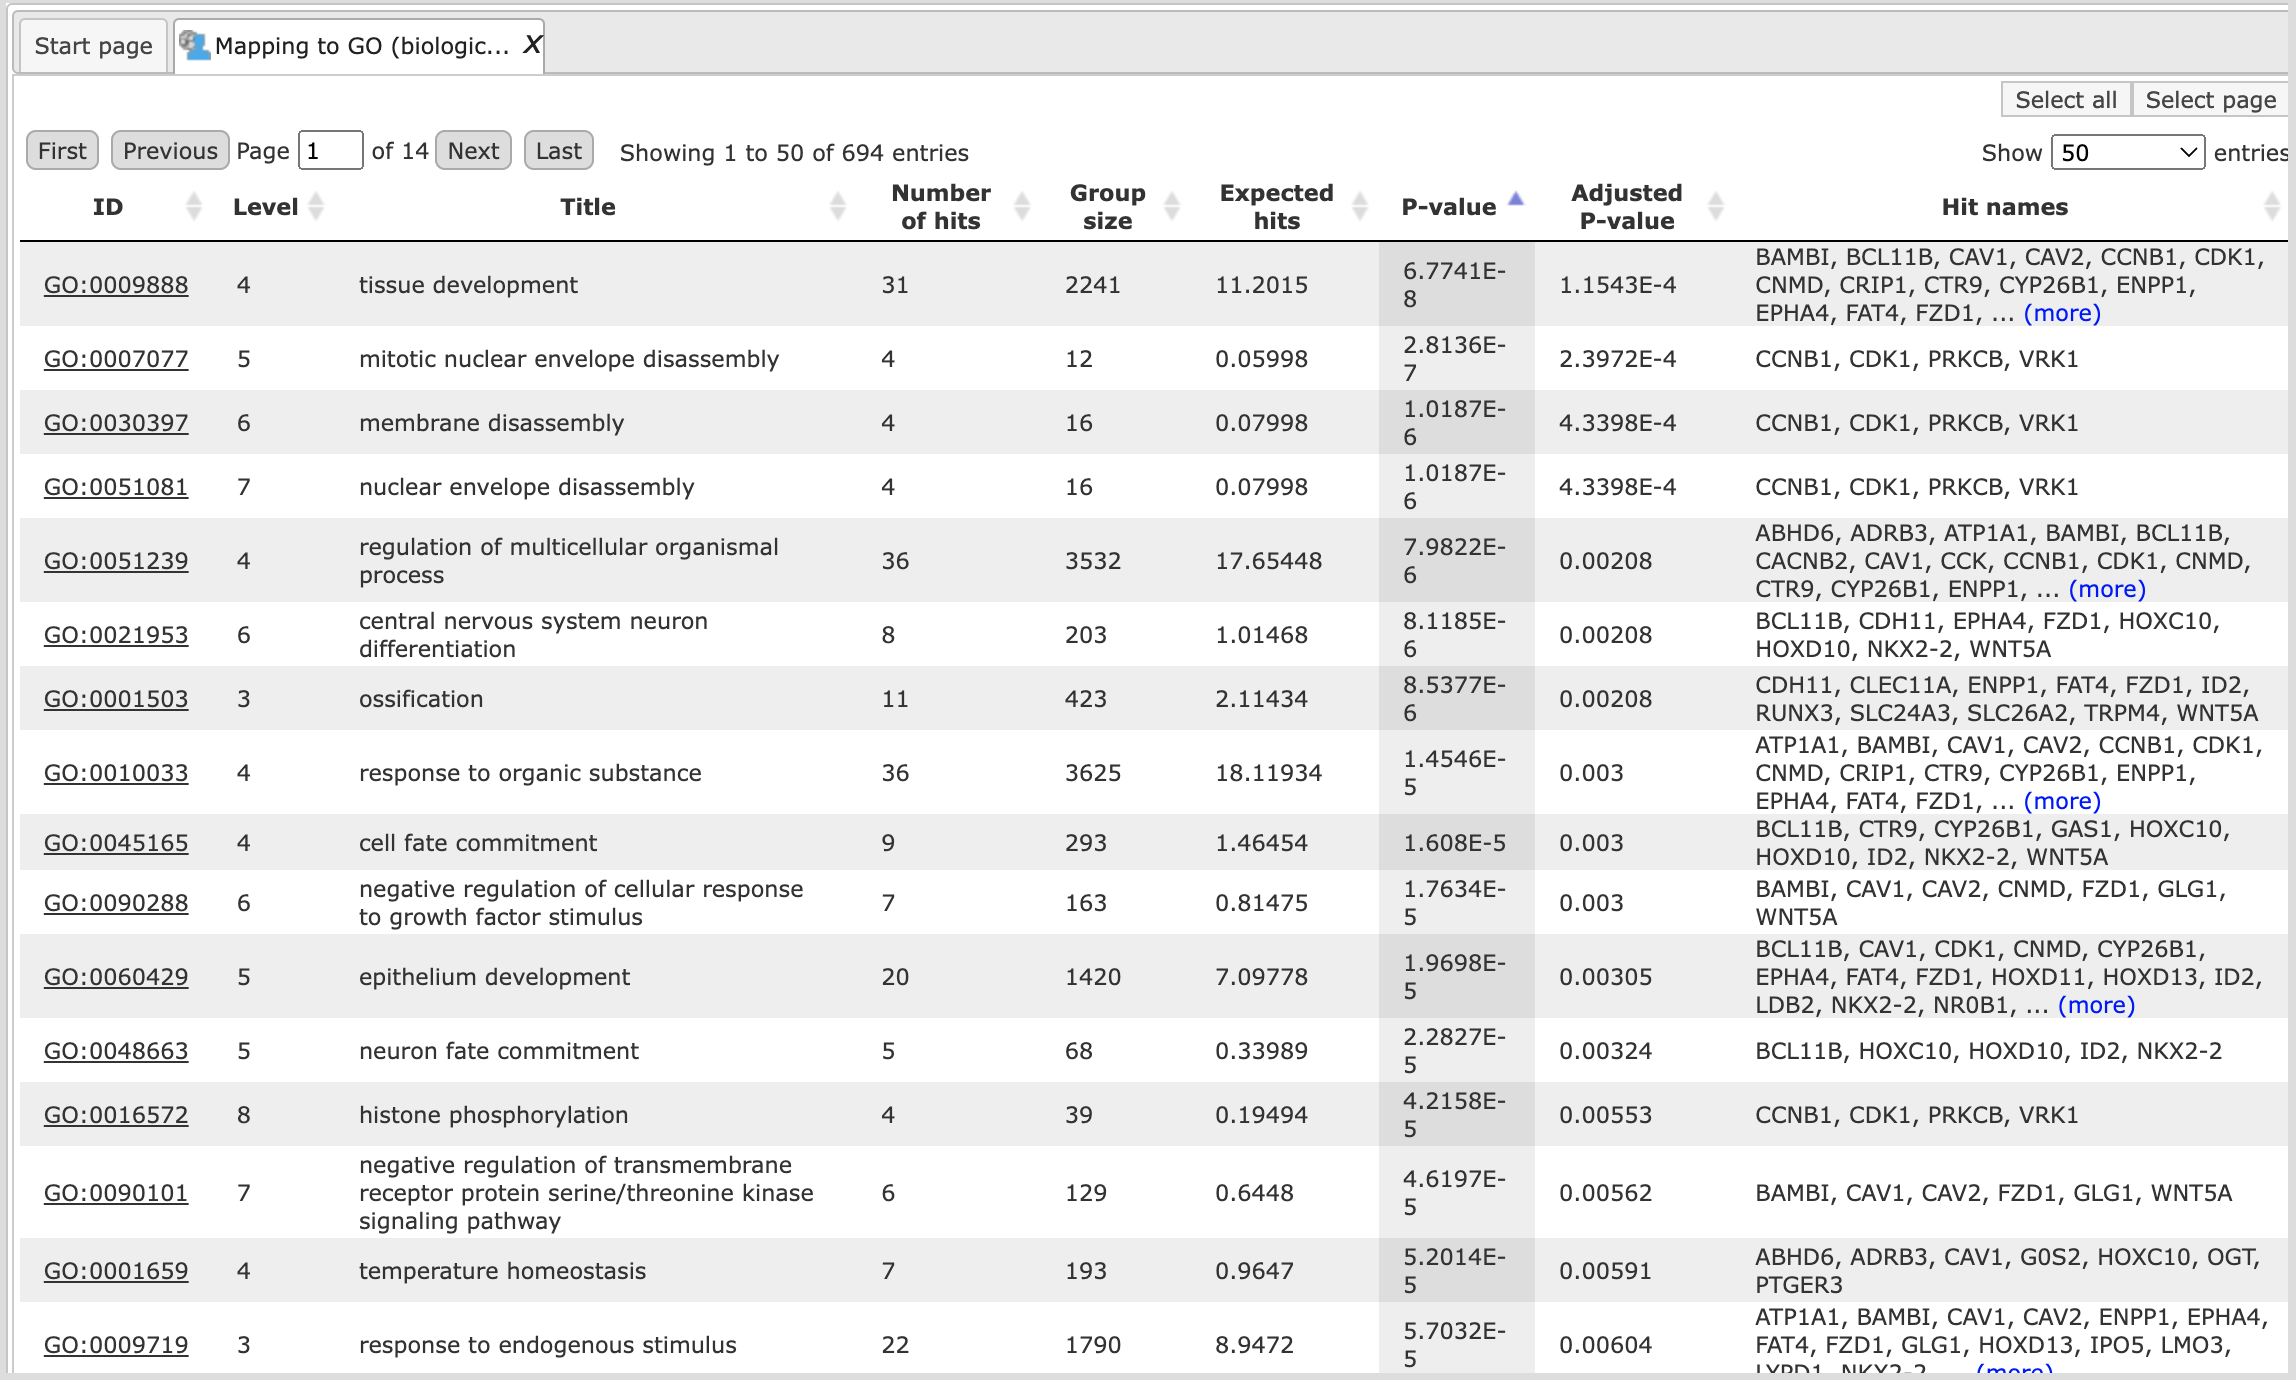Expand hit names for tissue development
The width and height of the screenshot is (2296, 1380).
(x=2062, y=313)
